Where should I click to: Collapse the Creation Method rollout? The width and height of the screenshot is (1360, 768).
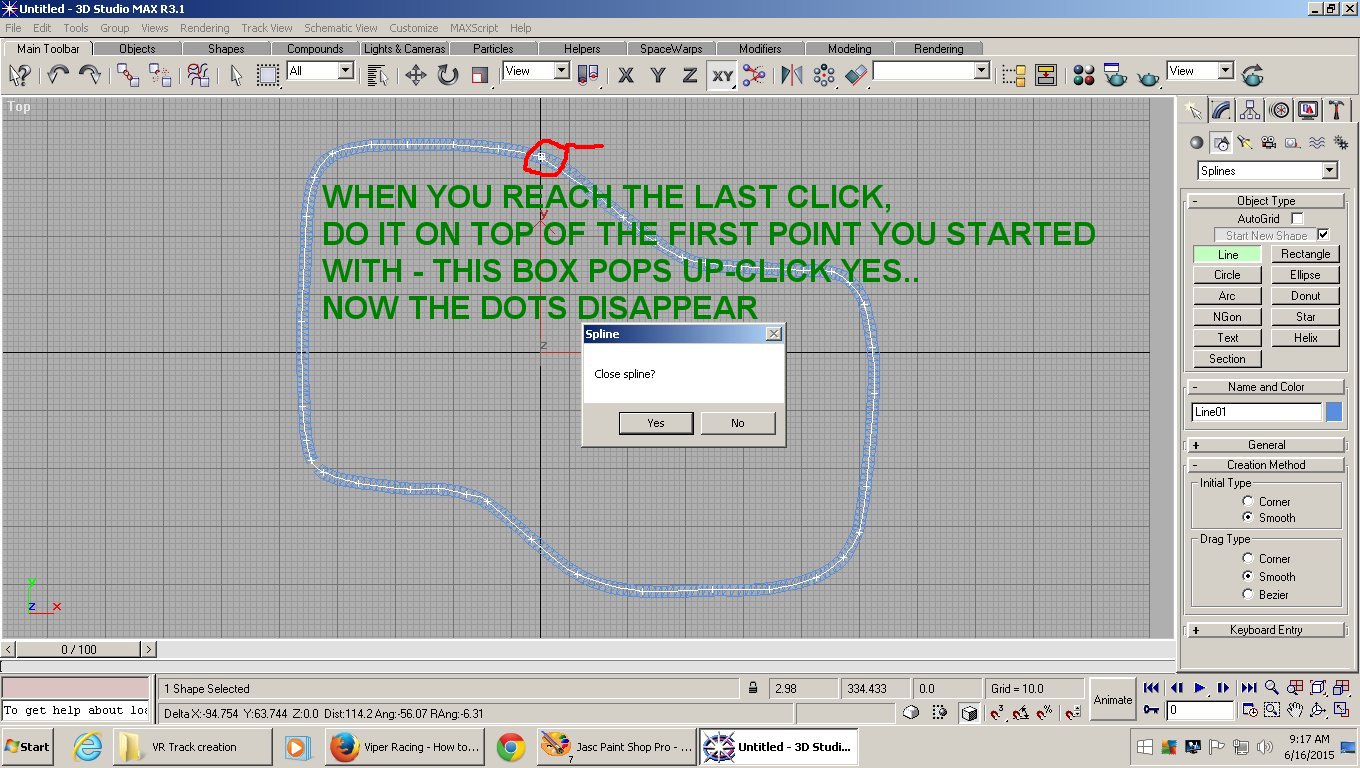click(x=1266, y=465)
